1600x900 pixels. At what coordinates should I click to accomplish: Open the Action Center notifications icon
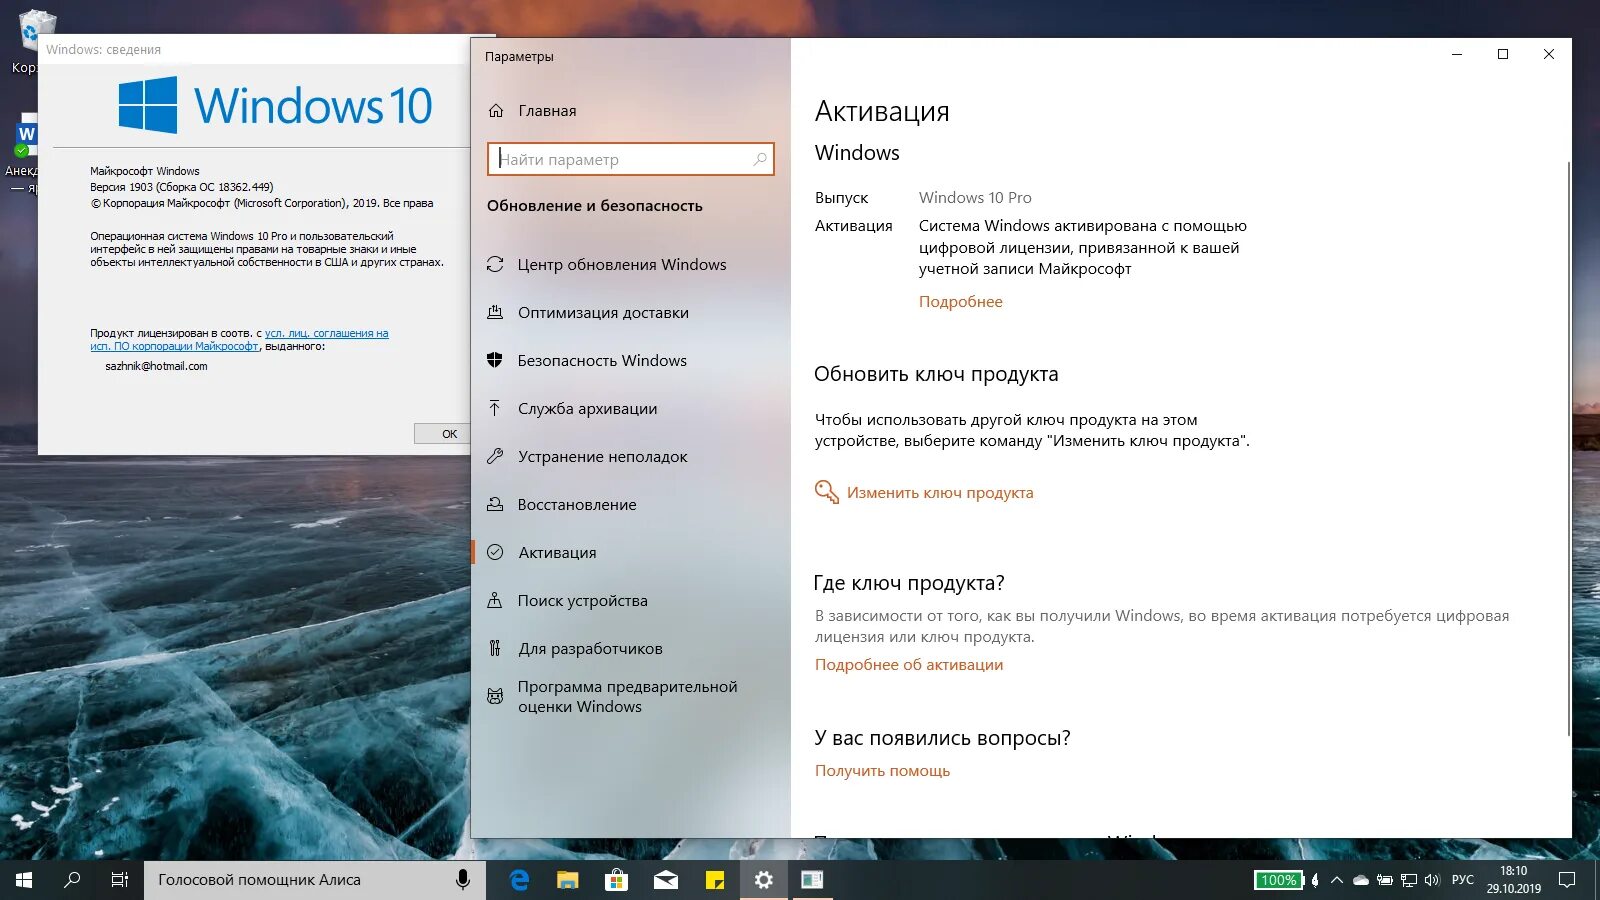tap(1567, 880)
